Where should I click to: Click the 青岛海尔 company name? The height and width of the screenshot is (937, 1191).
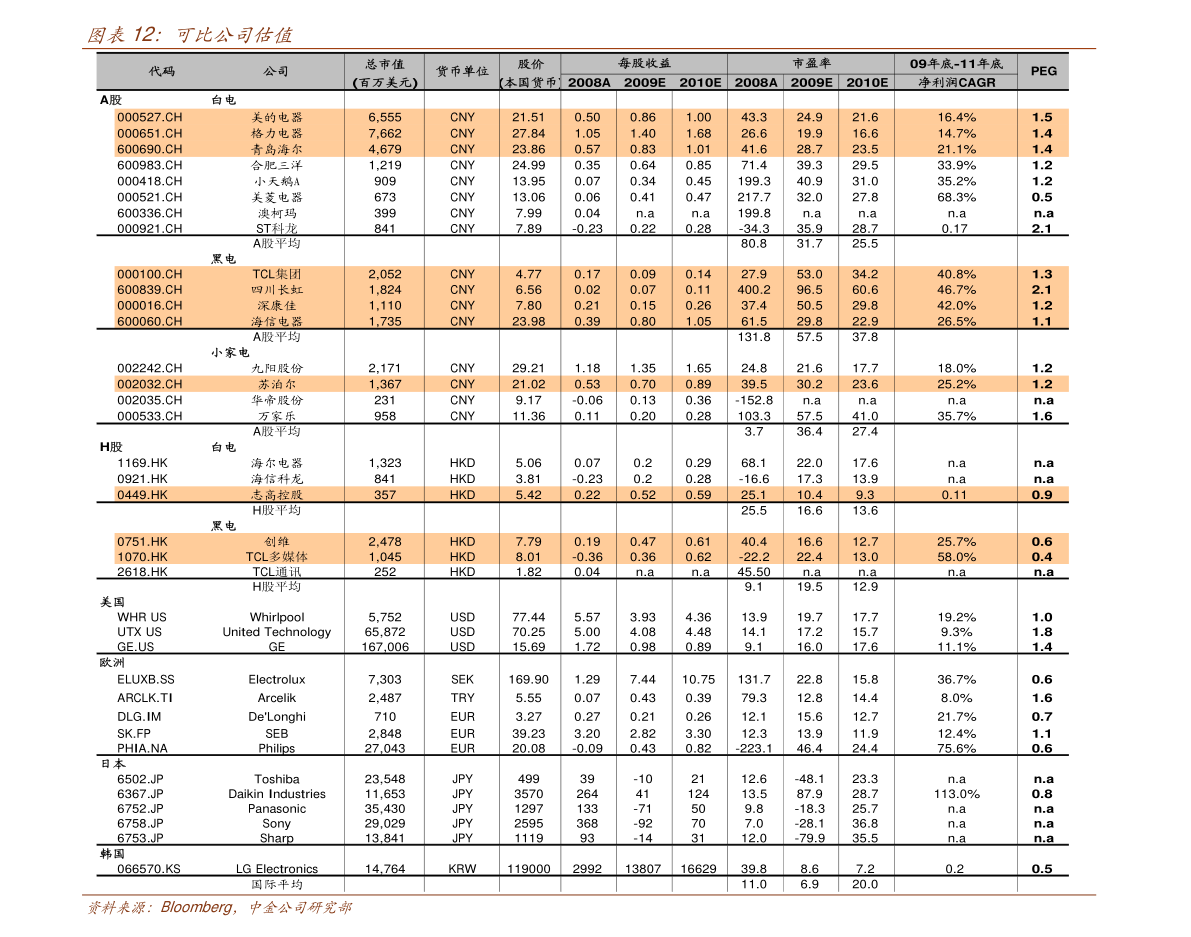(277, 149)
